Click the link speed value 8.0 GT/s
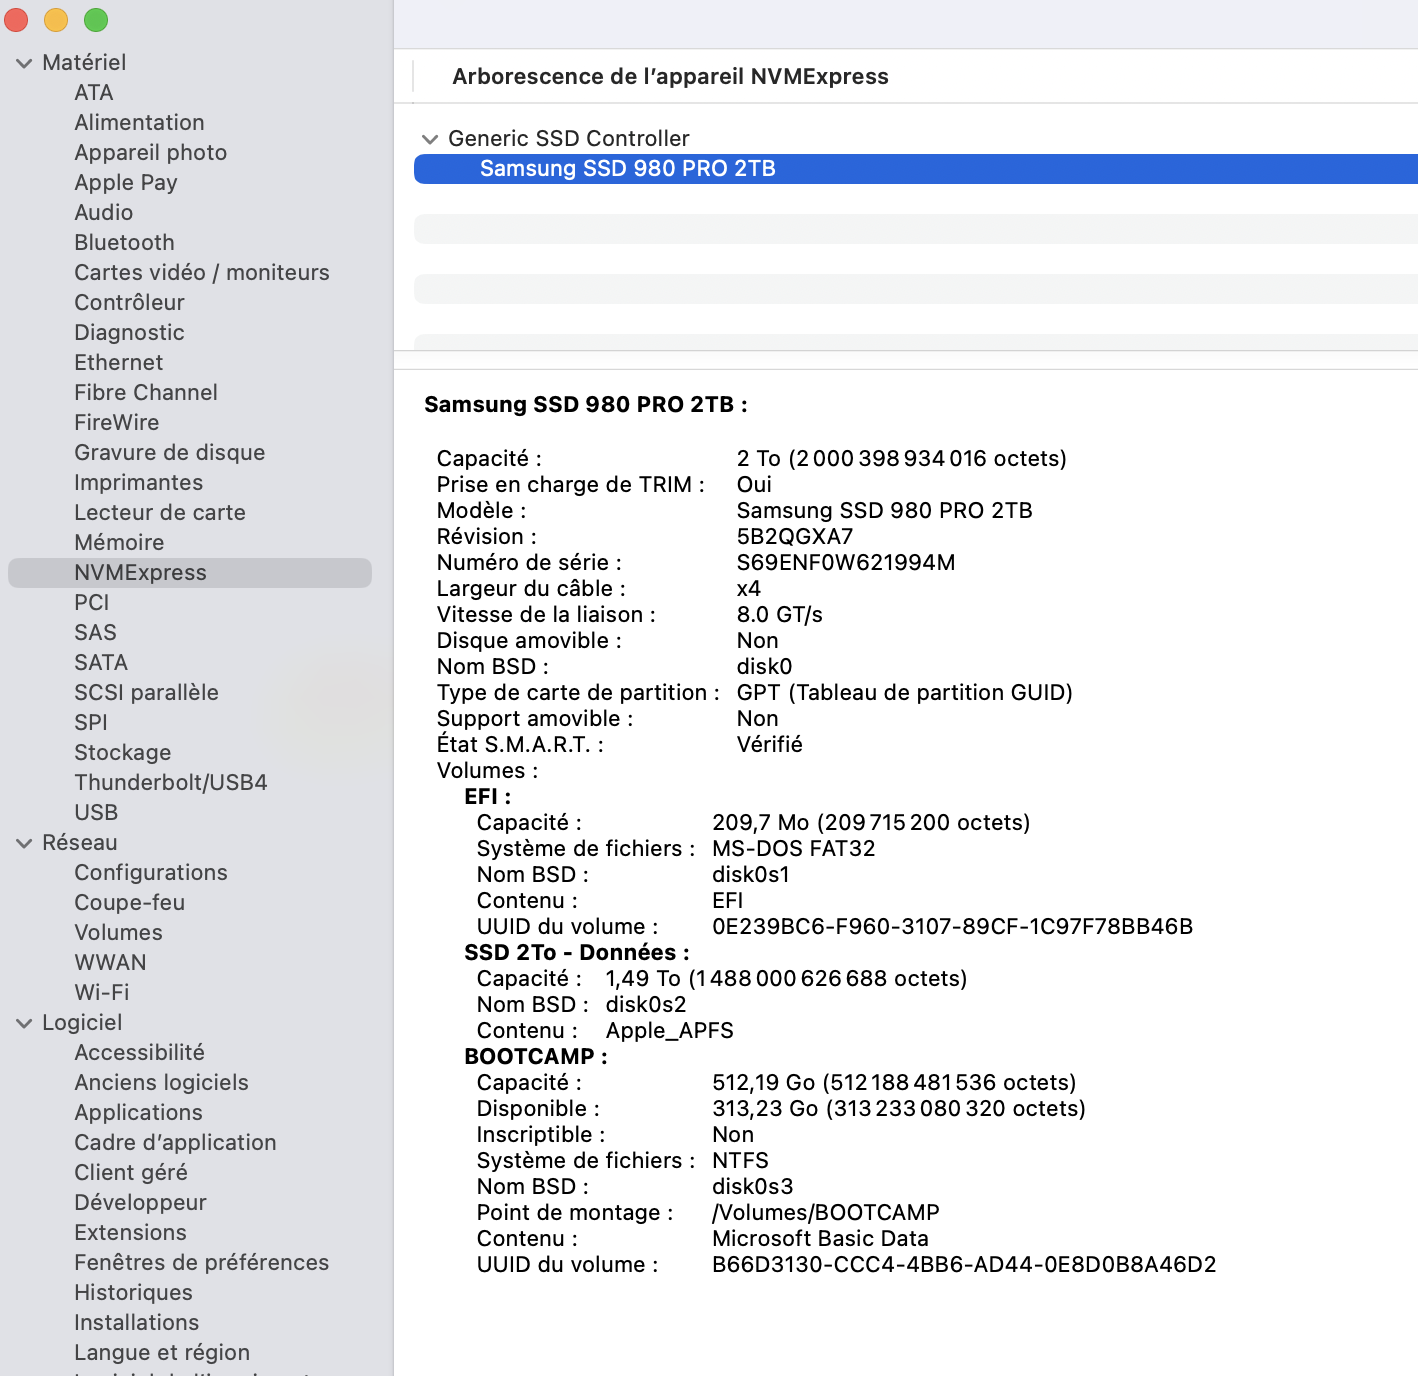This screenshot has height=1376, width=1418. tap(780, 614)
